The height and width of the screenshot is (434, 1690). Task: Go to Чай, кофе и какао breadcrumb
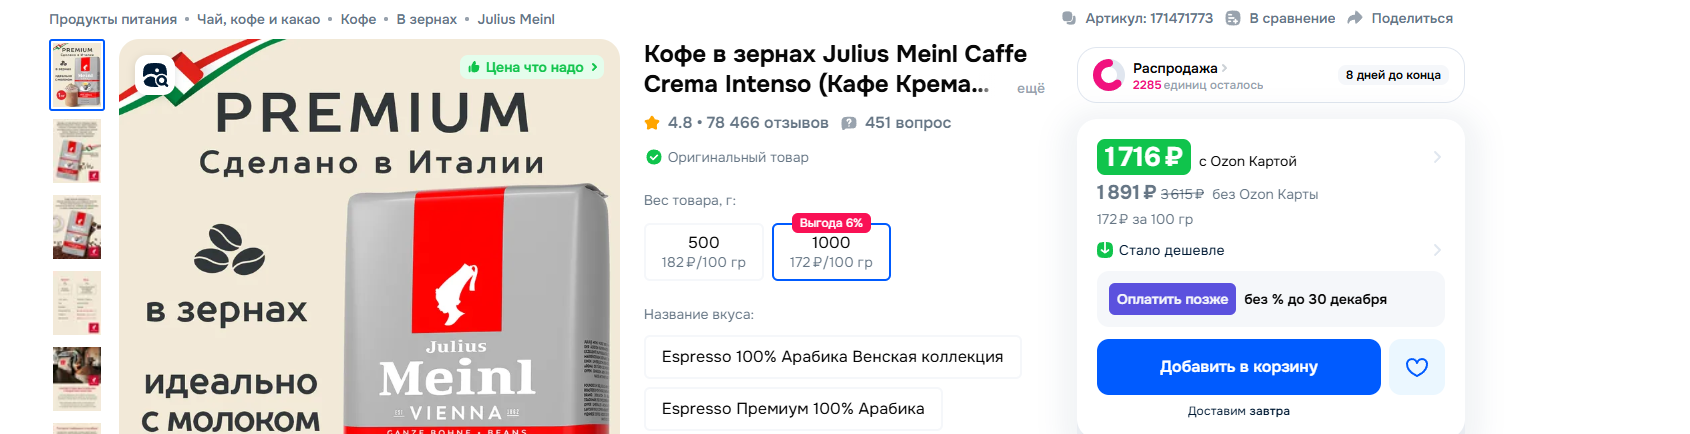pyautogui.click(x=258, y=19)
